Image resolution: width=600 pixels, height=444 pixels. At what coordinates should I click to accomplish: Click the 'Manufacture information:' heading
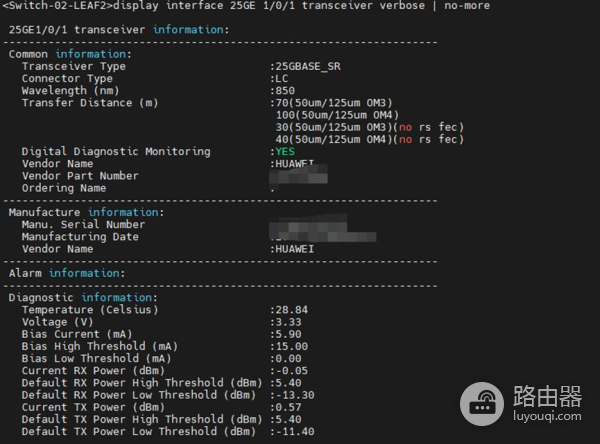(86, 212)
